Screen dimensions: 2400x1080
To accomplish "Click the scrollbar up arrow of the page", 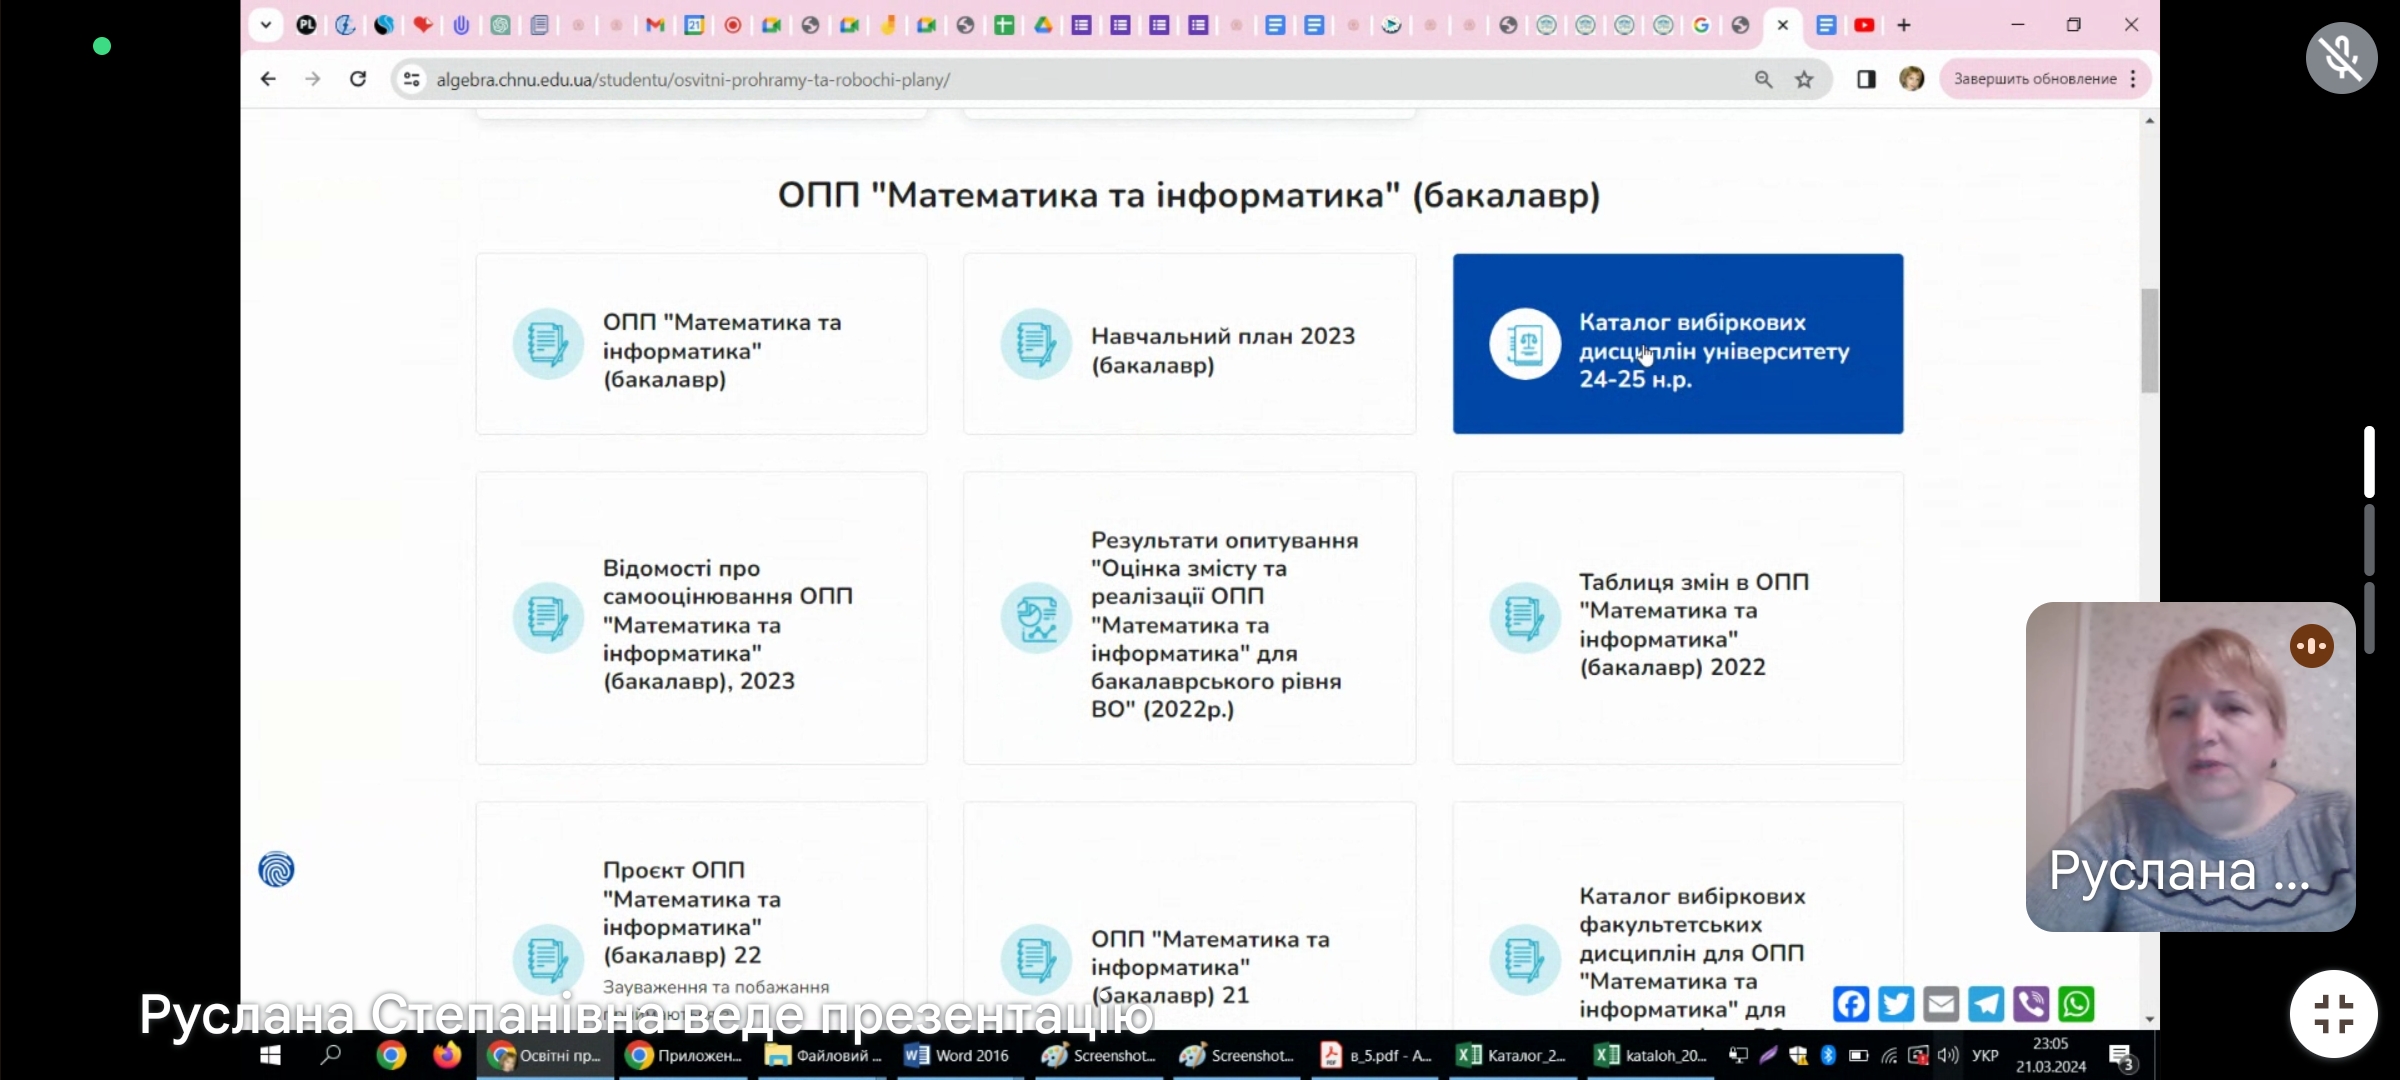I will [x=2149, y=121].
